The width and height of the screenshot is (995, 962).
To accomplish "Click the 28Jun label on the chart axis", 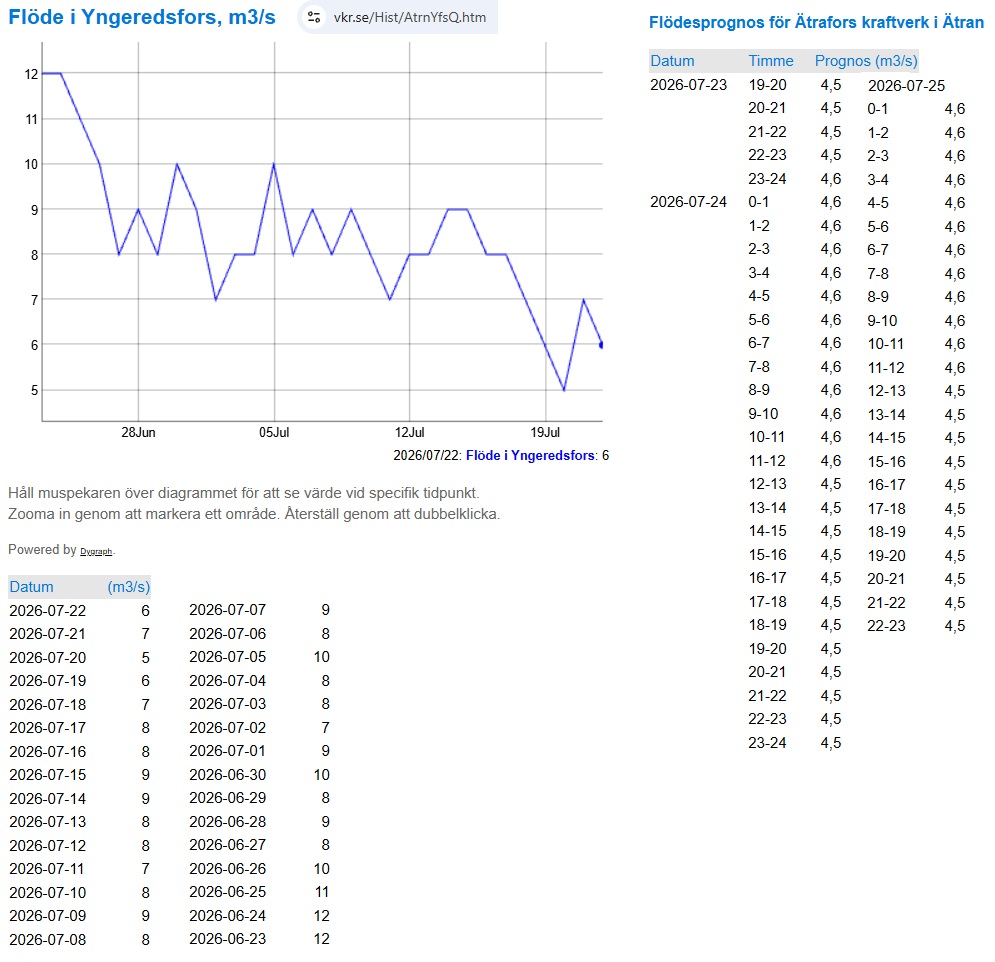I will click(x=138, y=432).
